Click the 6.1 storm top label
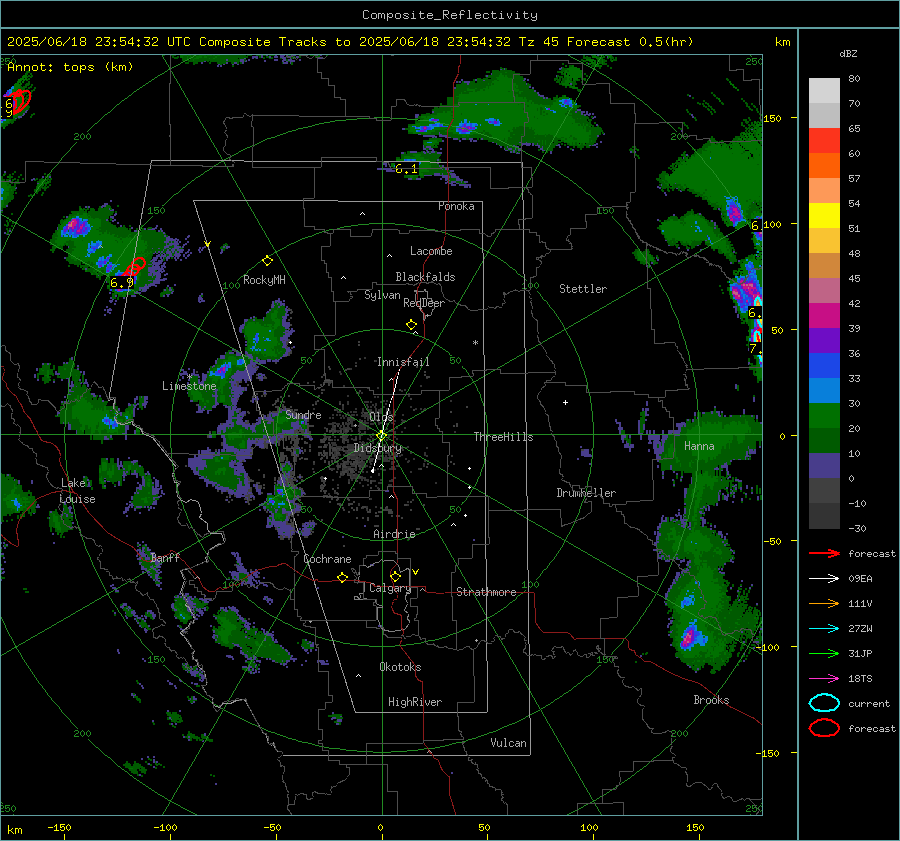This screenshot has height=841, width=900. click(x=406, y=169)
